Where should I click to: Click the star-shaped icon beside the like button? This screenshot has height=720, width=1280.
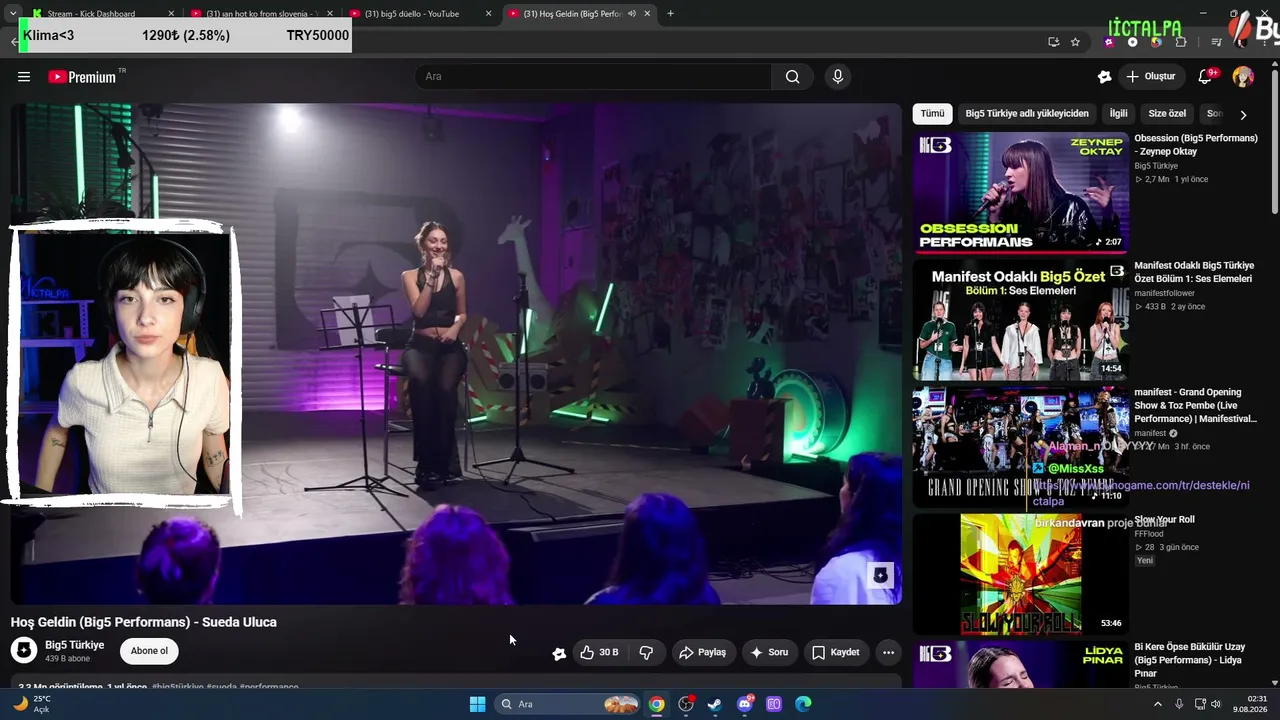(x=559, y=654)
